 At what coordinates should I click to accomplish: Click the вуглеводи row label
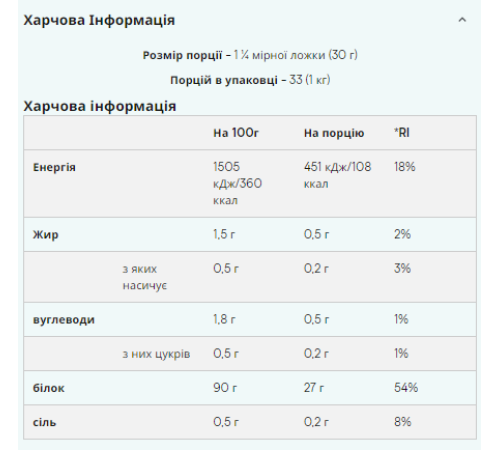(64, 320)
